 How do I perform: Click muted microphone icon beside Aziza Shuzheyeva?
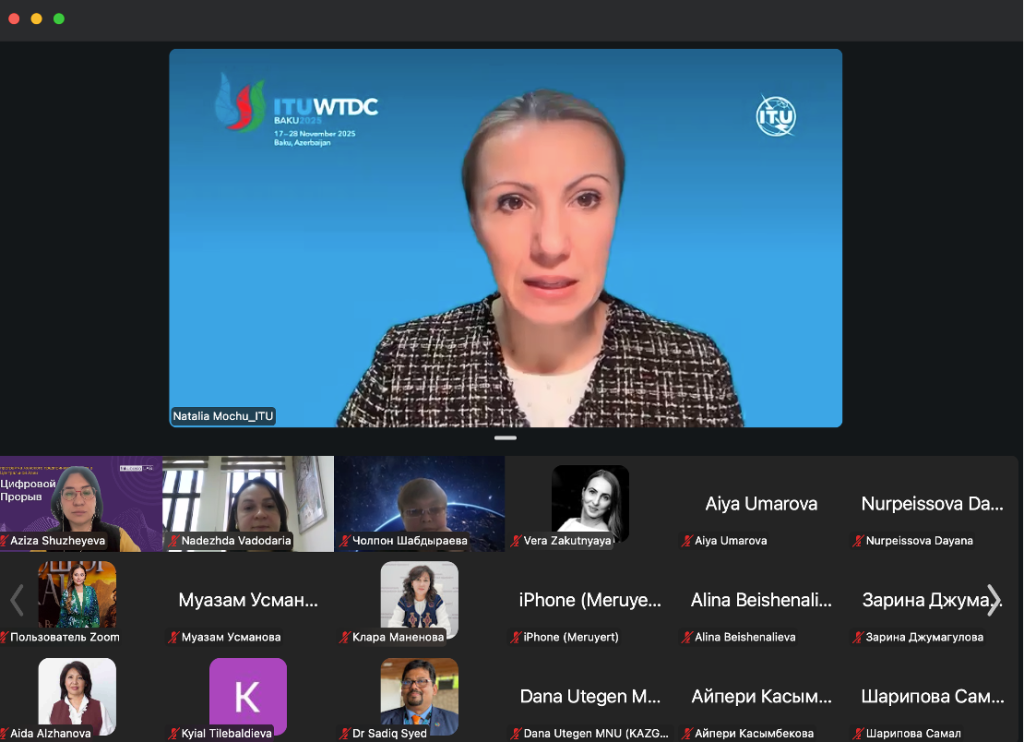5,541
